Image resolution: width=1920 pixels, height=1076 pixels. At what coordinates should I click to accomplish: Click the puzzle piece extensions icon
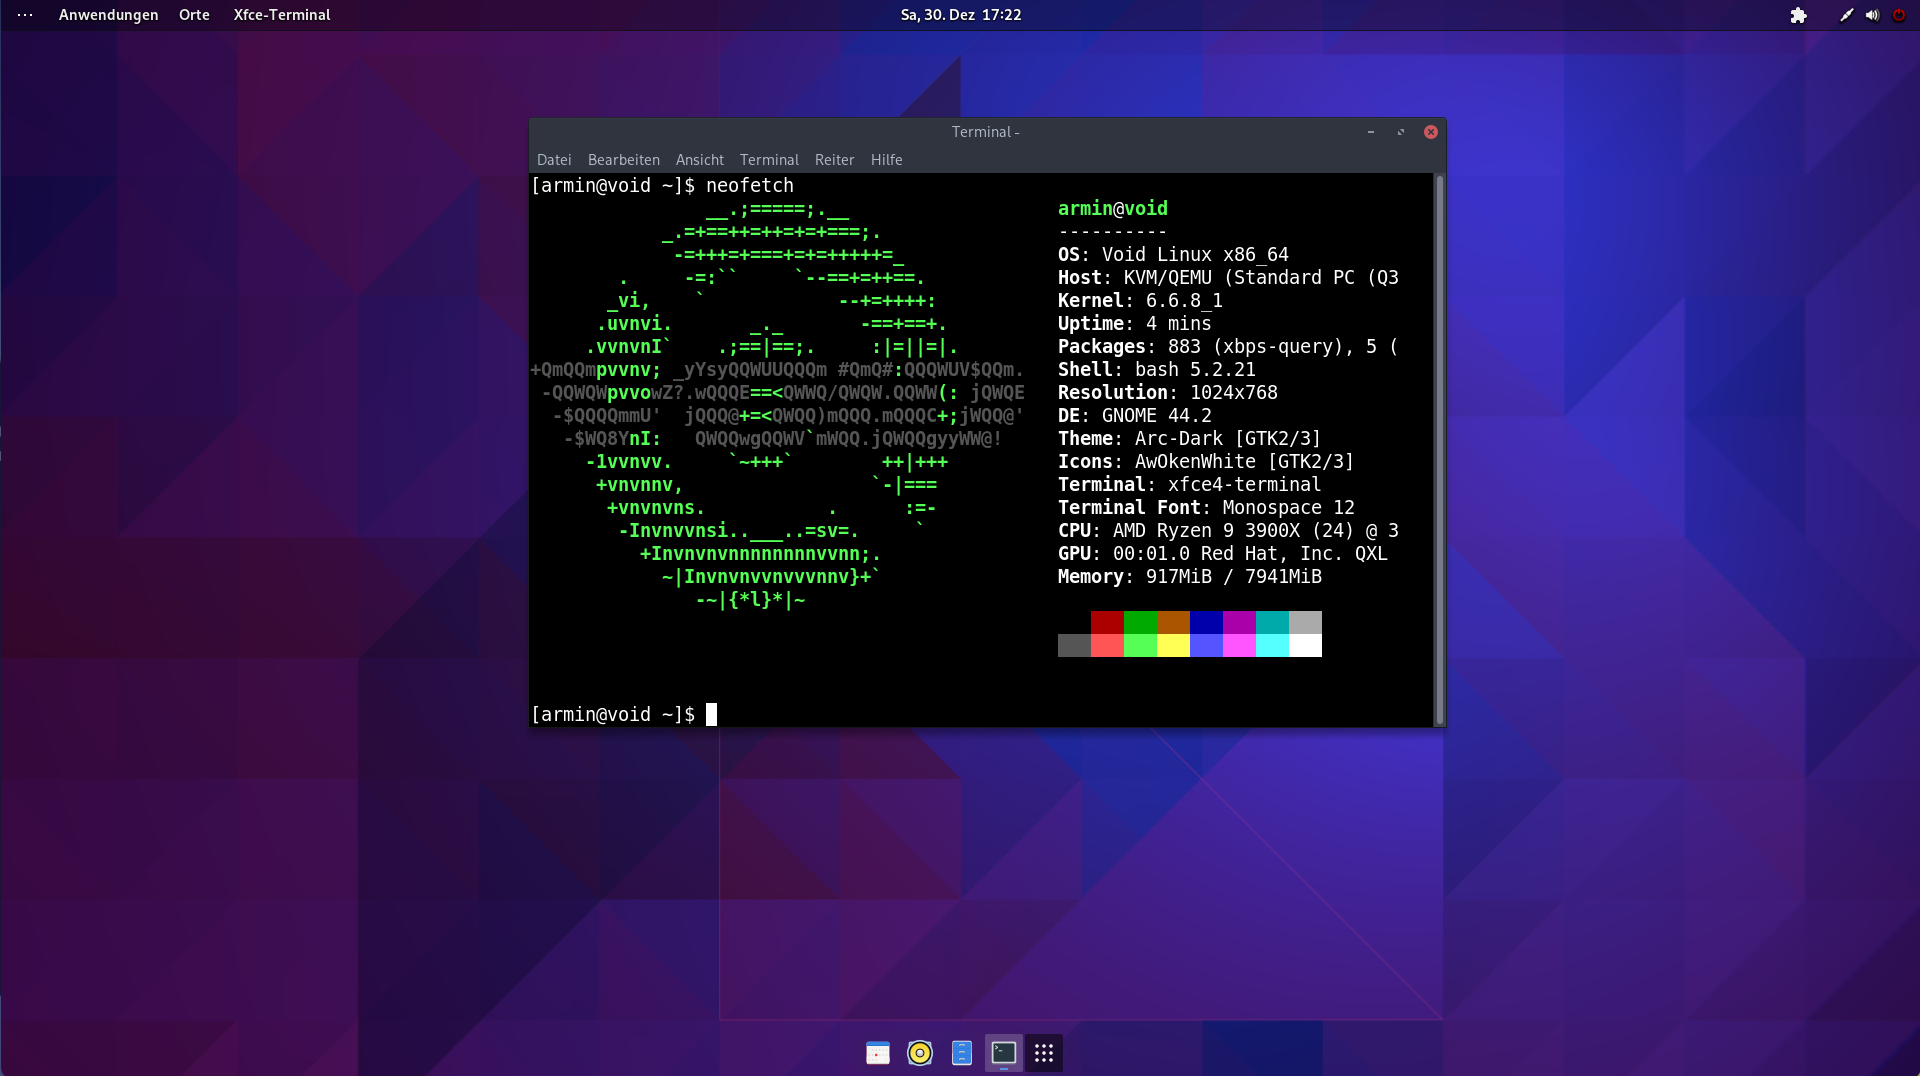coord(1798,15)
